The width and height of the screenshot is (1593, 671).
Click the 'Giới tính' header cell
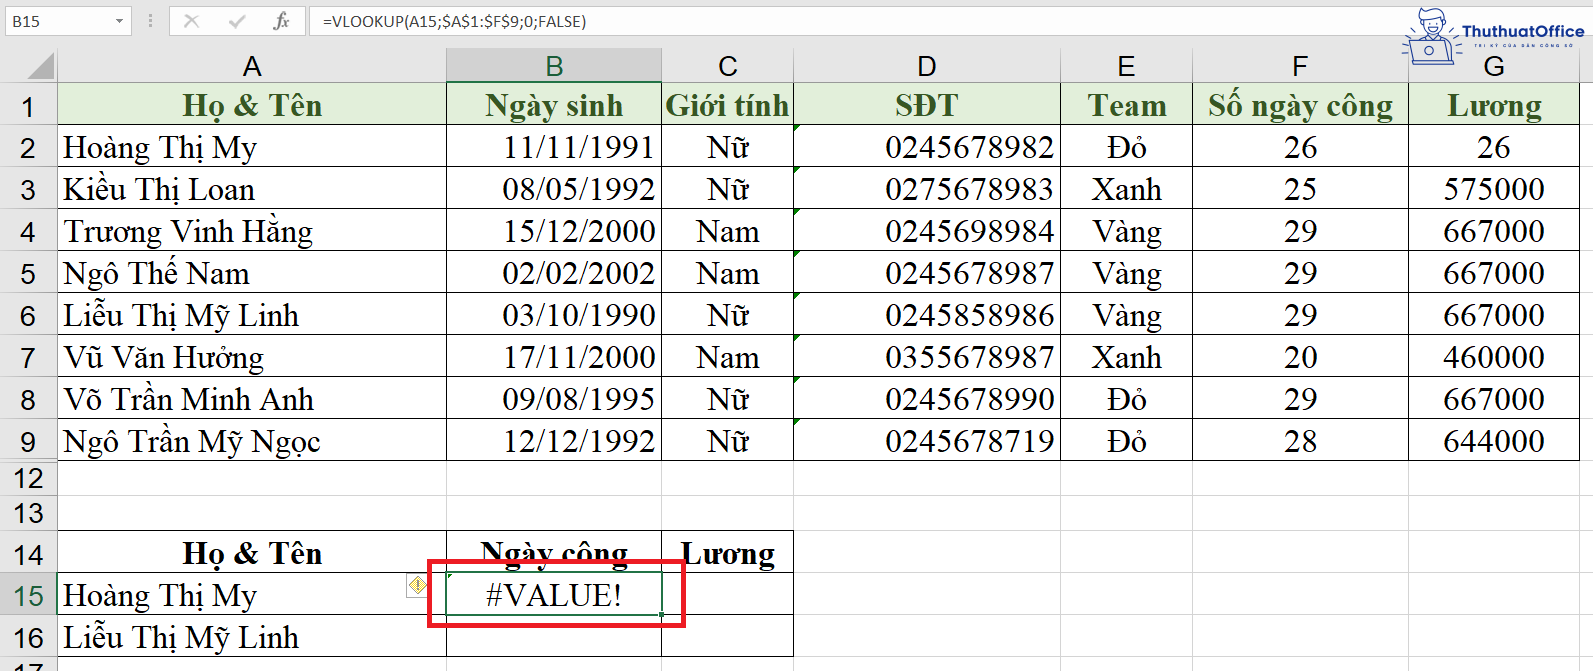728,105
